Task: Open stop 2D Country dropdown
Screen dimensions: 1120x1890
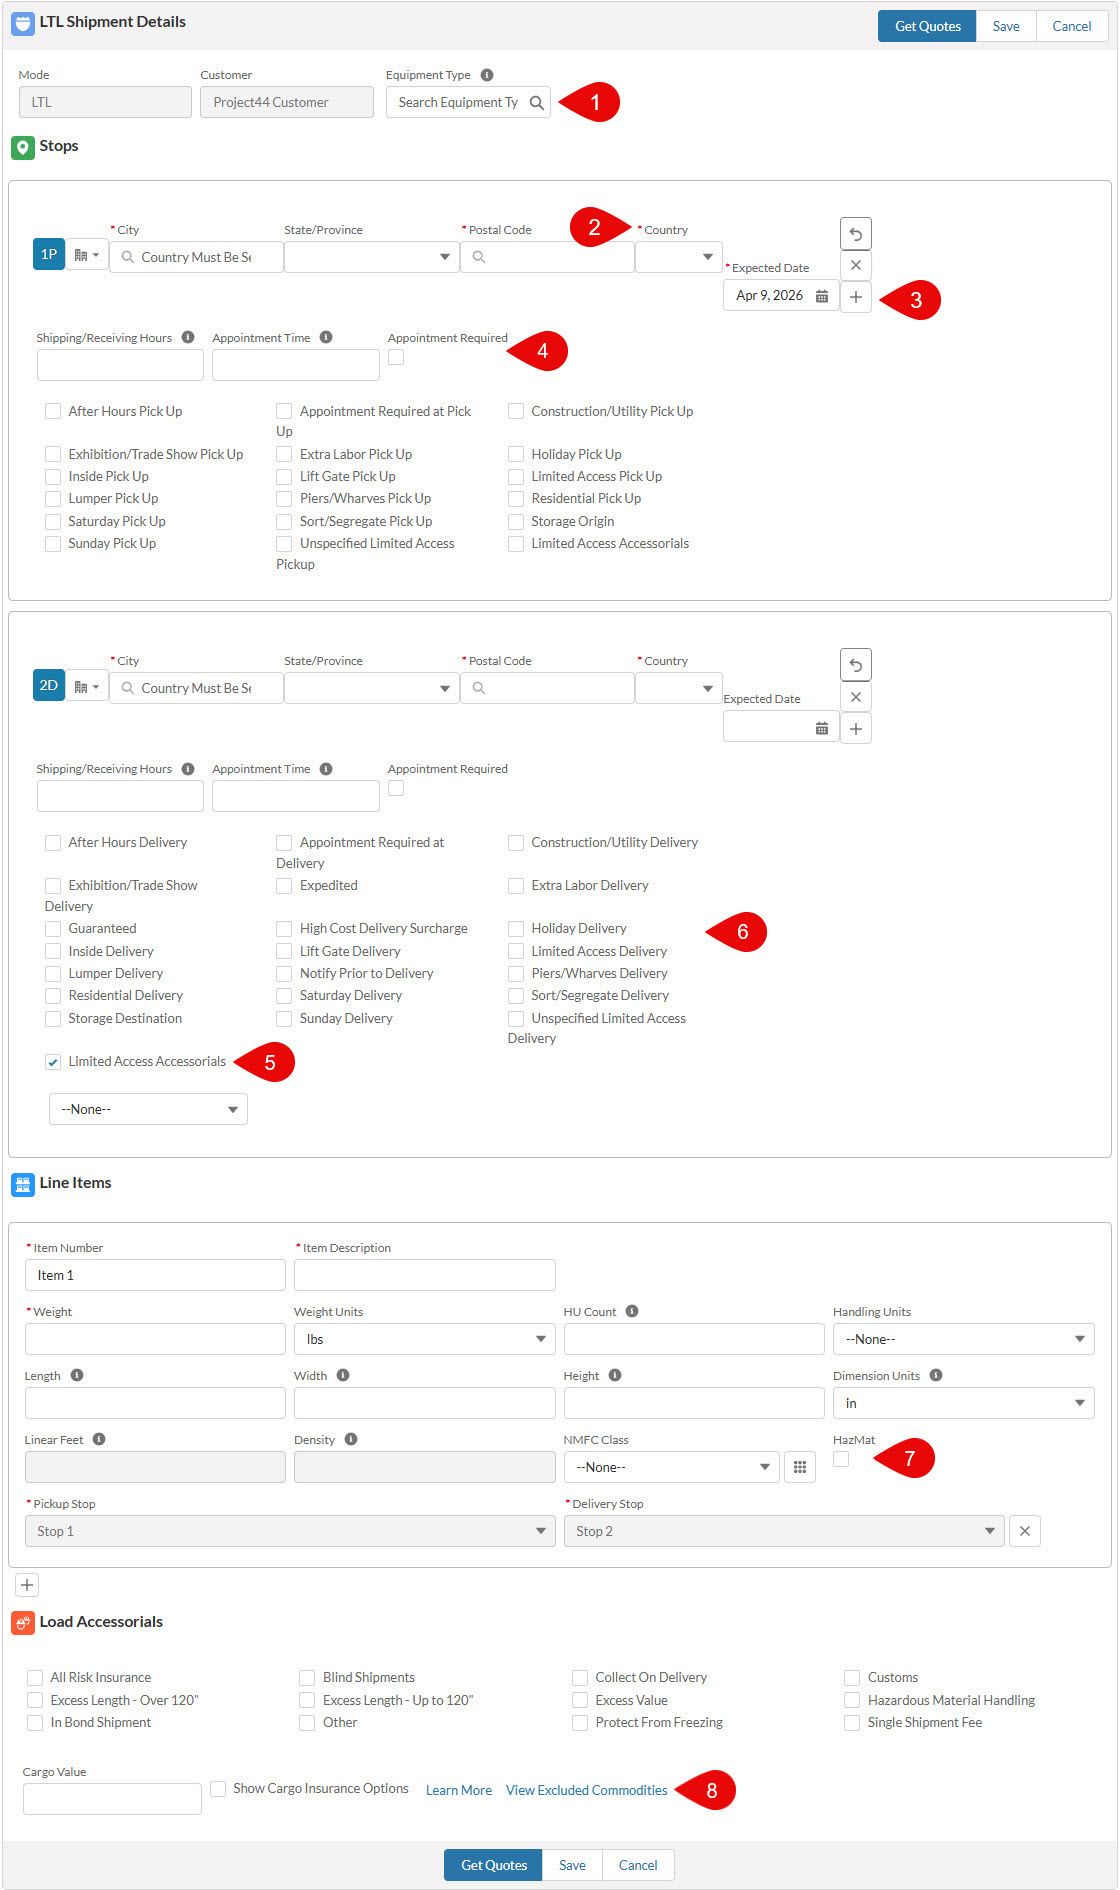Action: [679, 688]
